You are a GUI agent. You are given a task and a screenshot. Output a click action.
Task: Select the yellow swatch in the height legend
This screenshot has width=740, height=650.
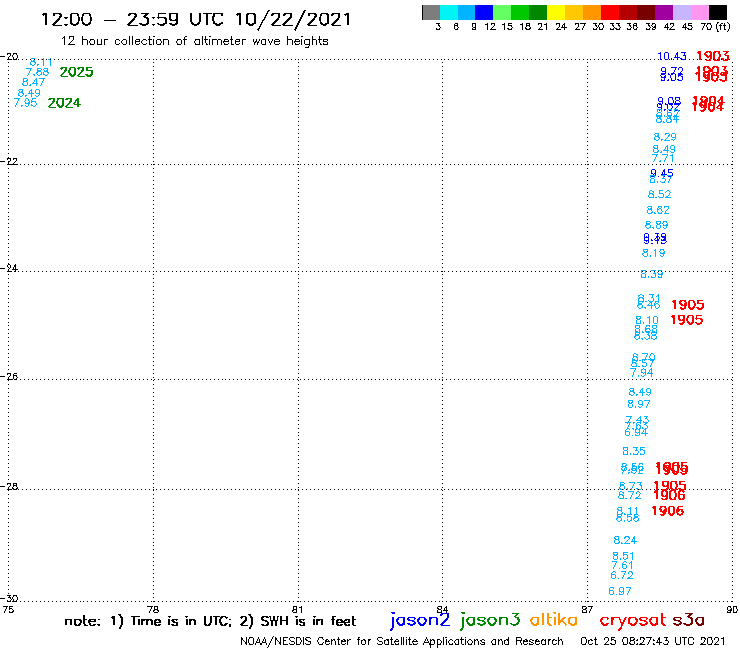[556, 12]
